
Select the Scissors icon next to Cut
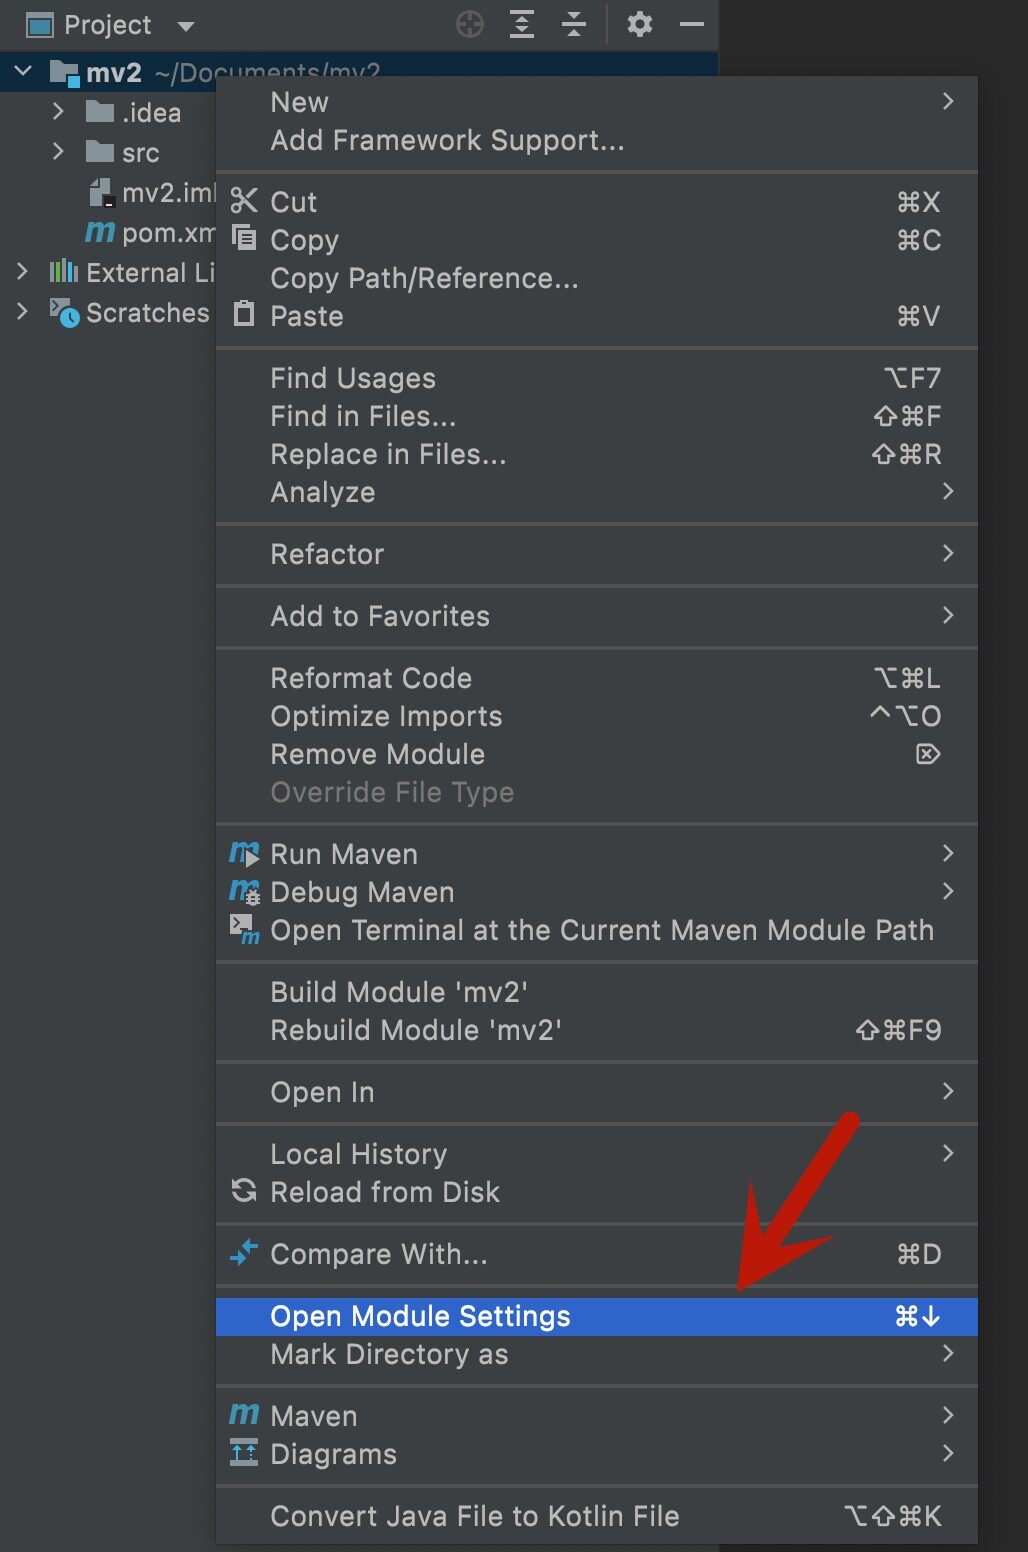[x=243, y=202]
